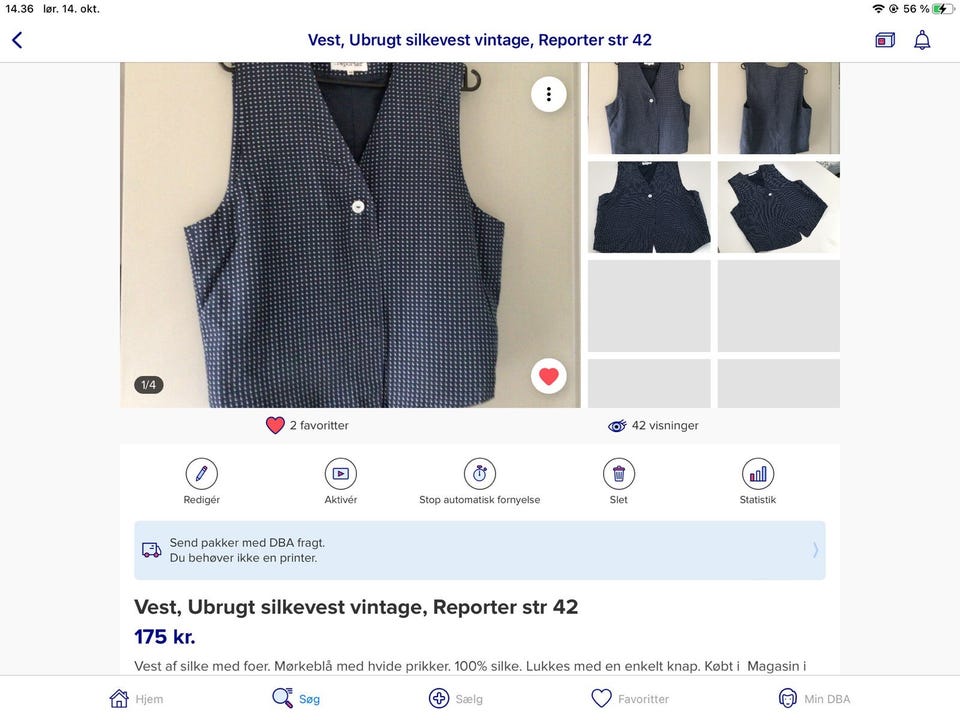Open the notifications bell icon
Image resolution: width=960 pixels, height=720 pixels.
[x=922, y=40]
